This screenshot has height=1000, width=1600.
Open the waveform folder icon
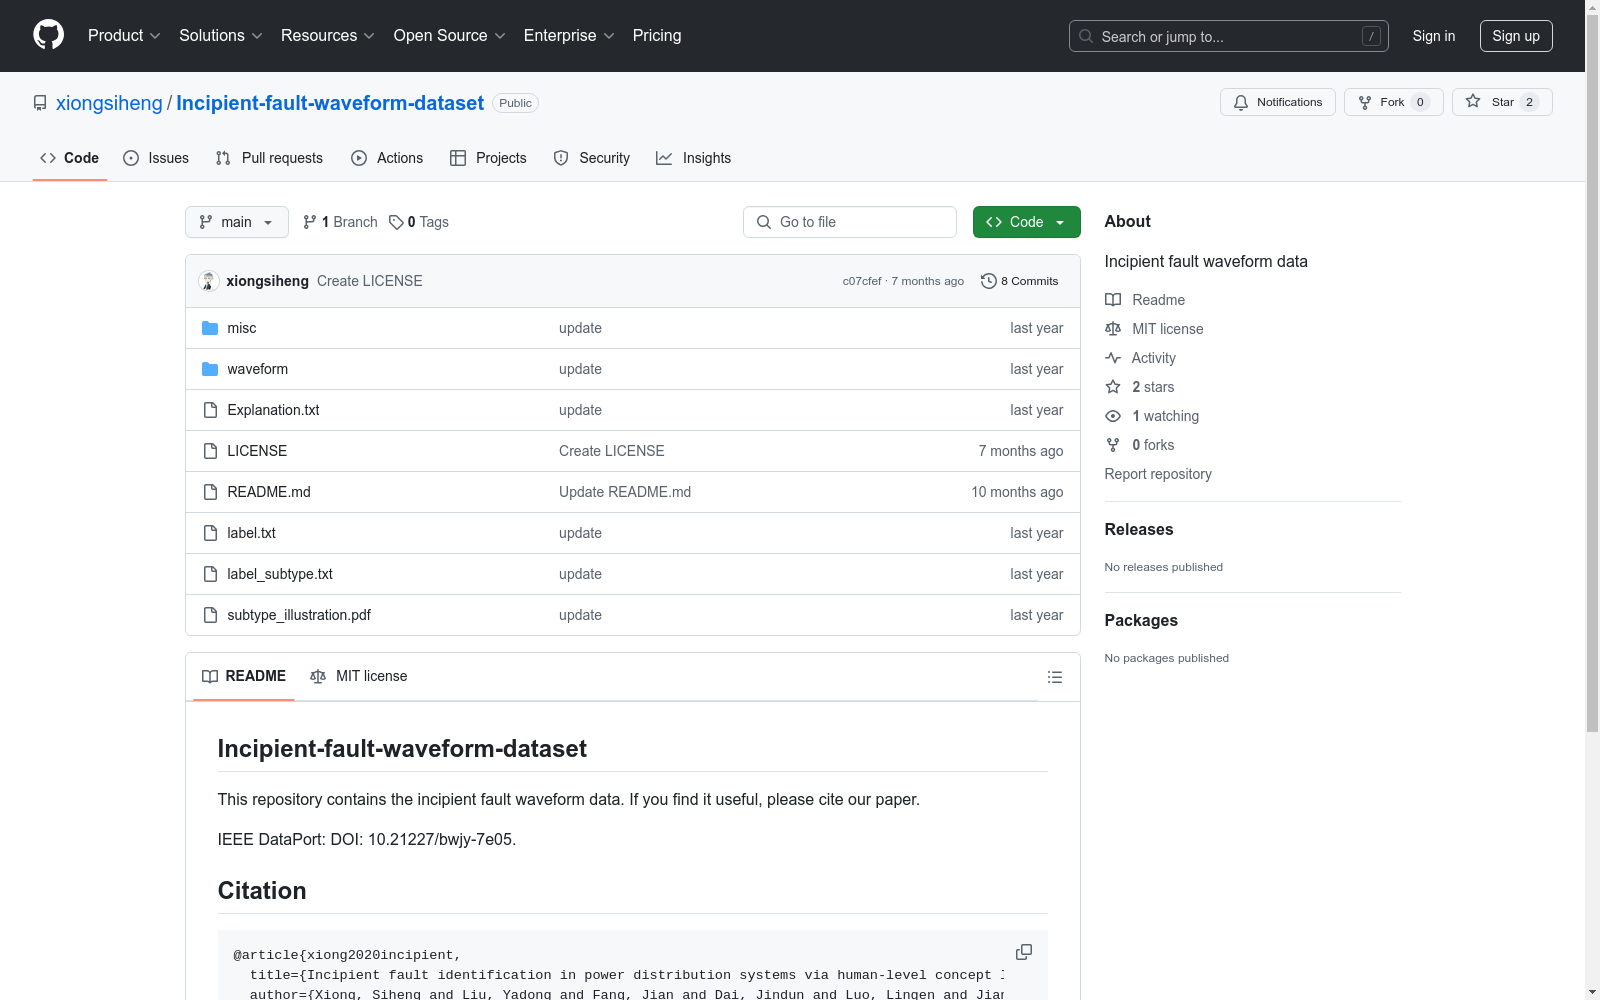pos(210,369)
